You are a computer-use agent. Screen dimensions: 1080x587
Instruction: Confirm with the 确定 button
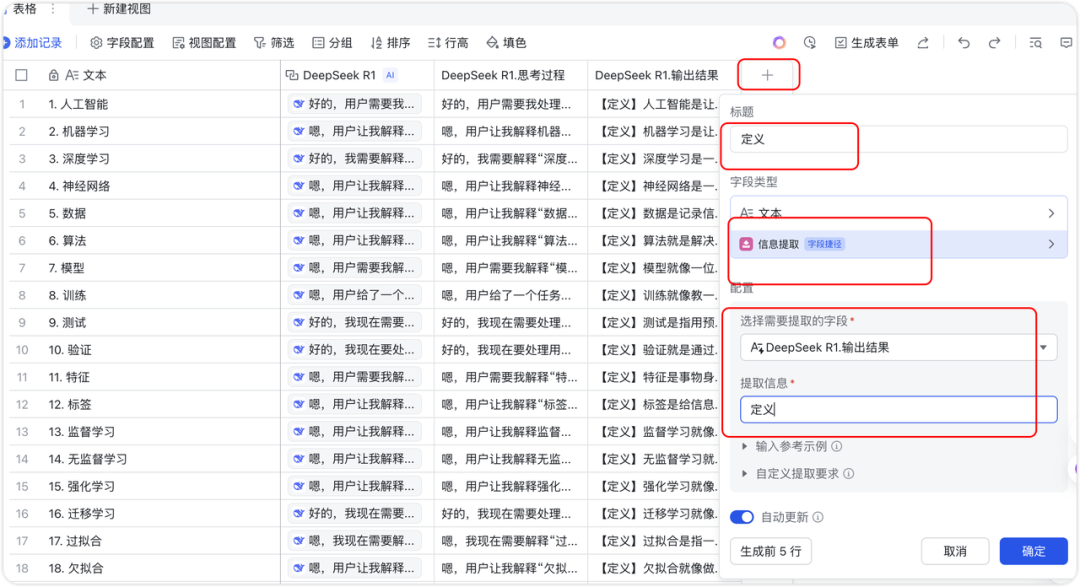pos(1033,551)
